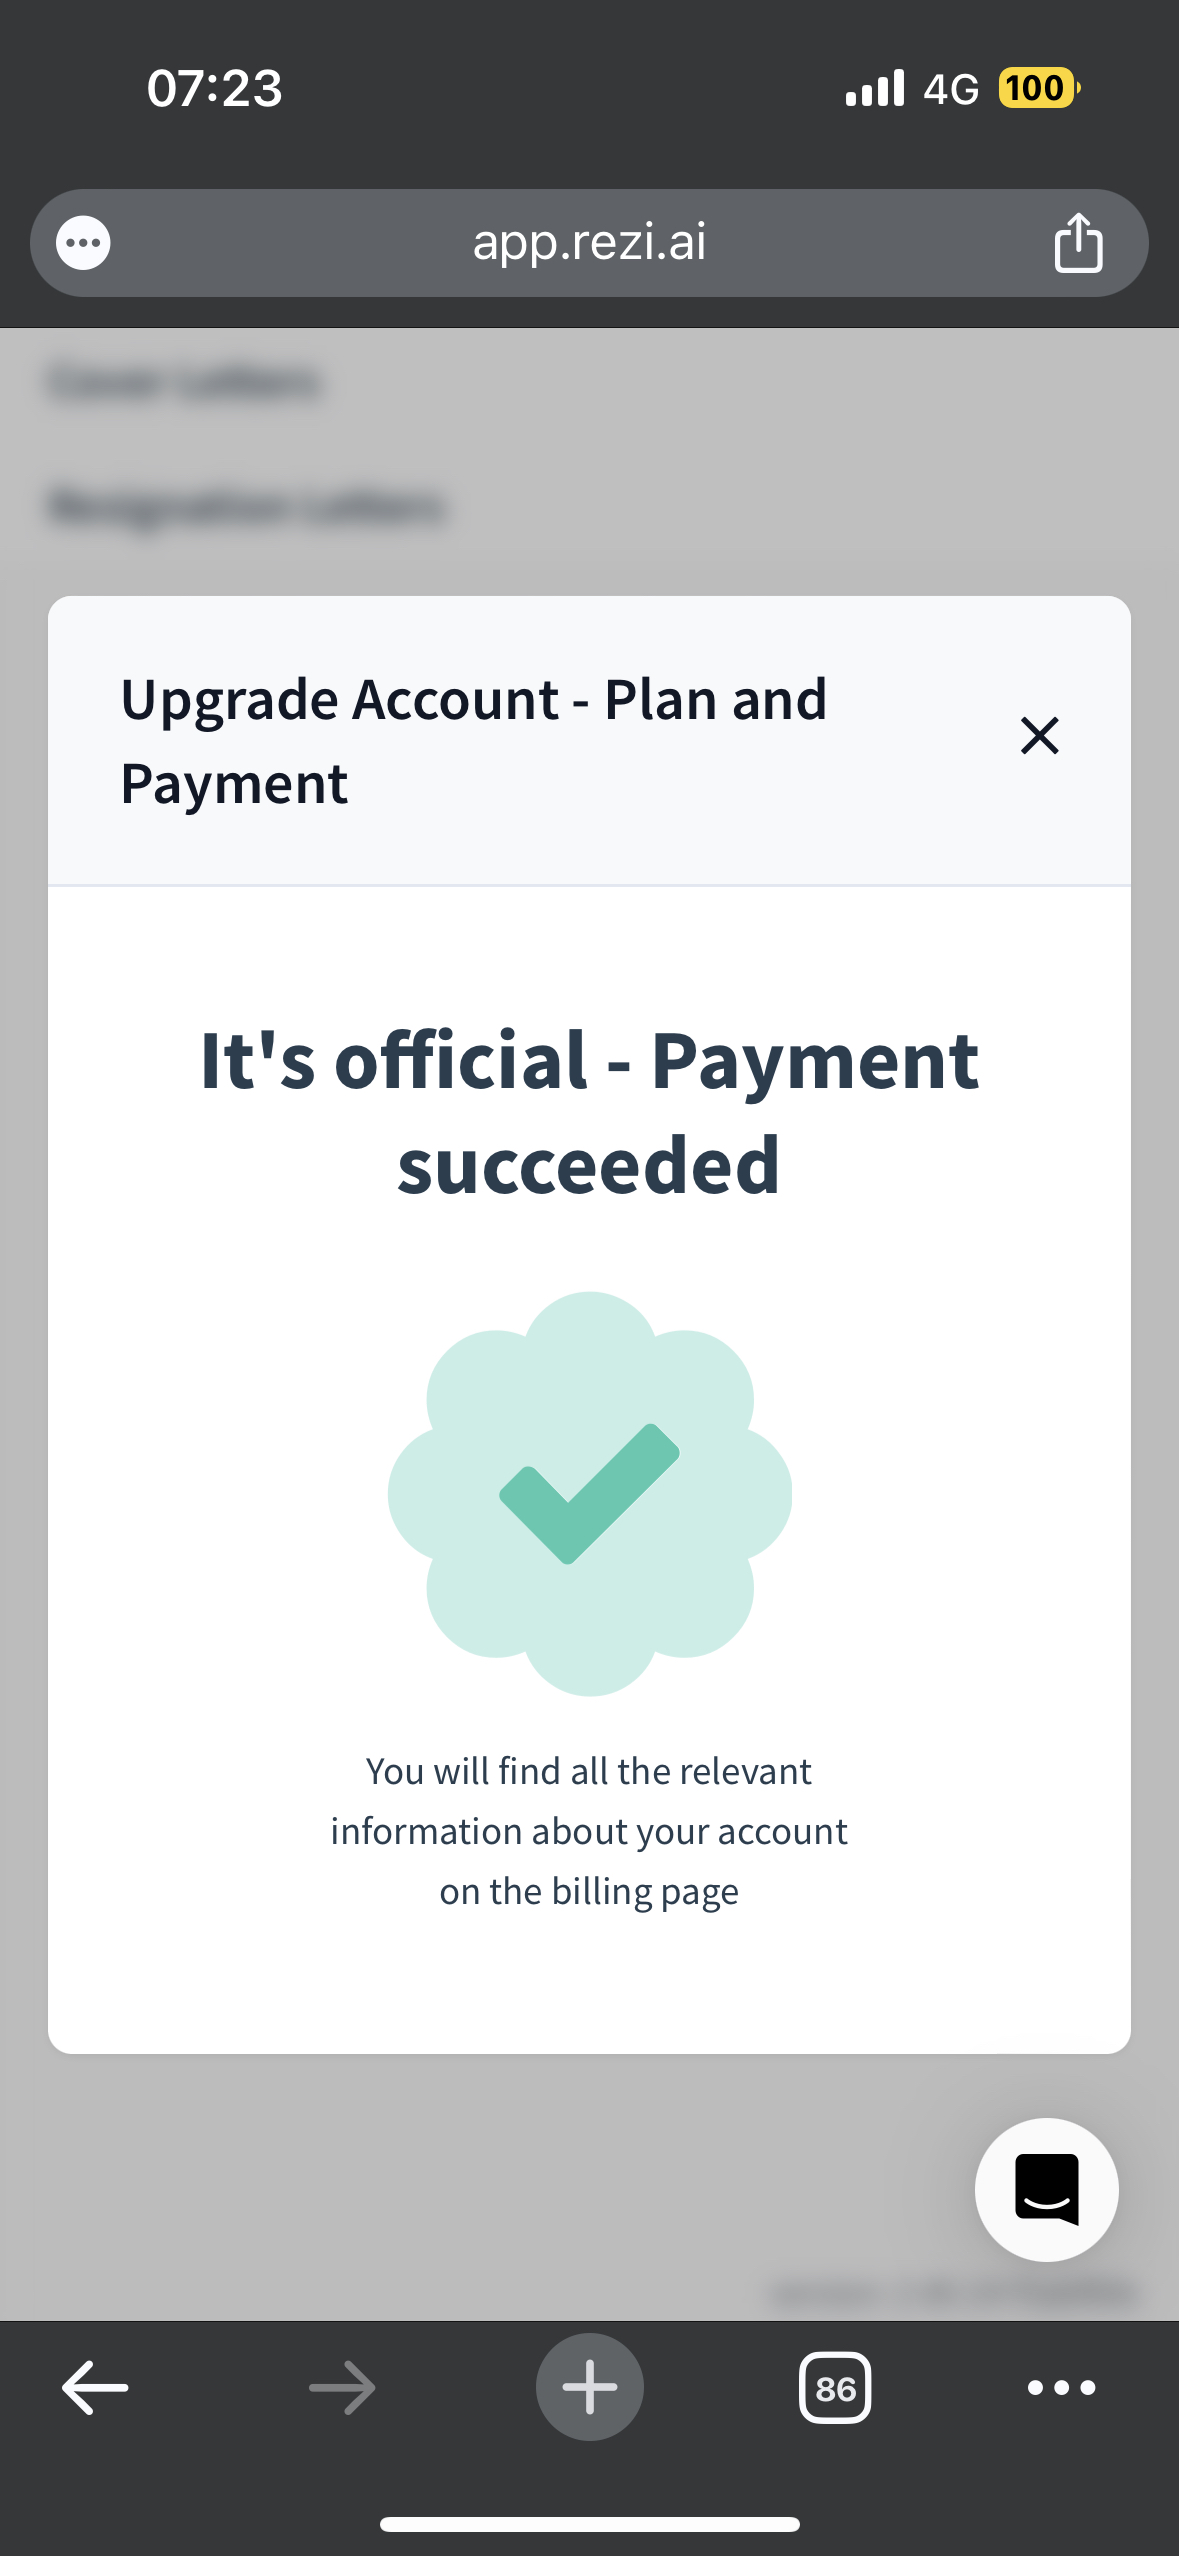The width and height of the screenshot is (1179, 2556).
Task: Select the blurred Cover Letters menu item
Action: click(184, 382)
